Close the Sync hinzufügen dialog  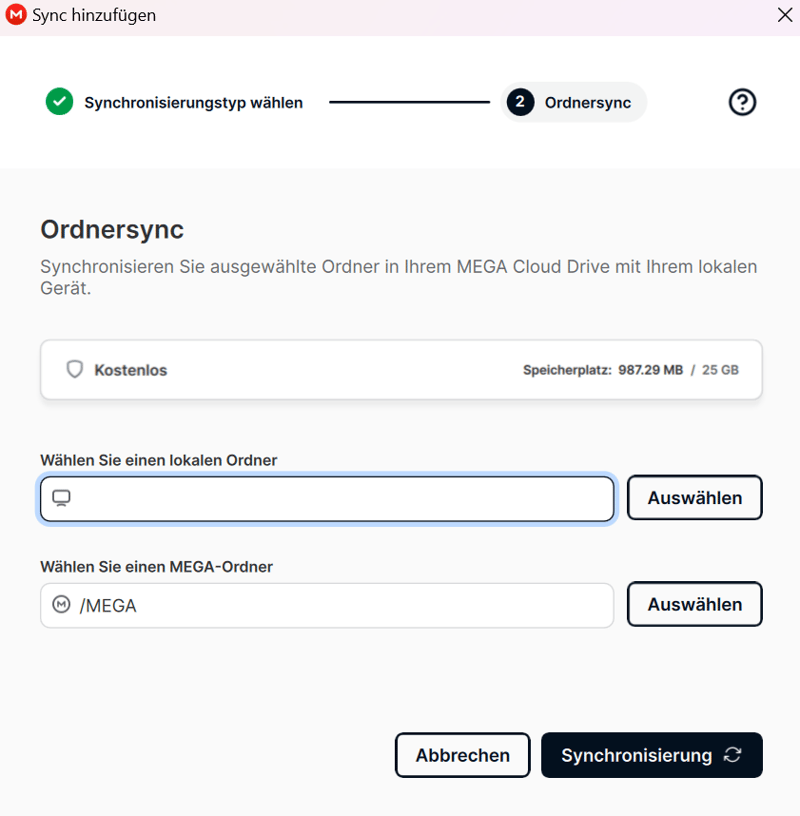coord(785,15)
